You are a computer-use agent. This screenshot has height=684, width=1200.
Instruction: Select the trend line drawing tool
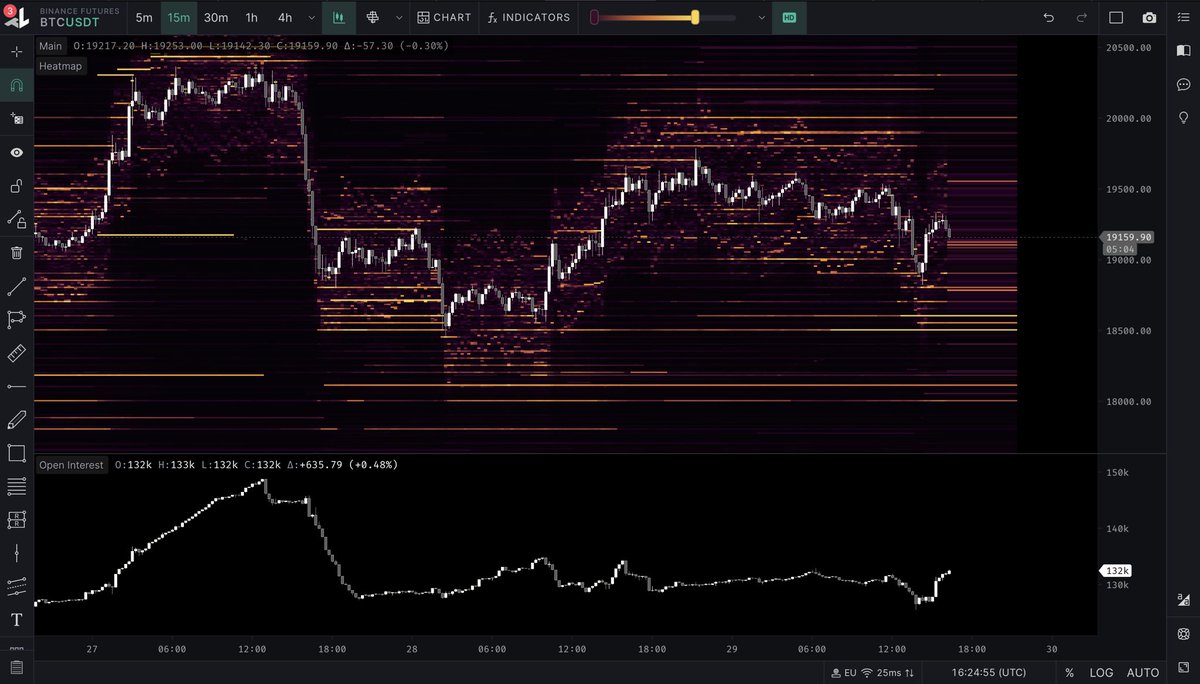[x=16, y=286]
